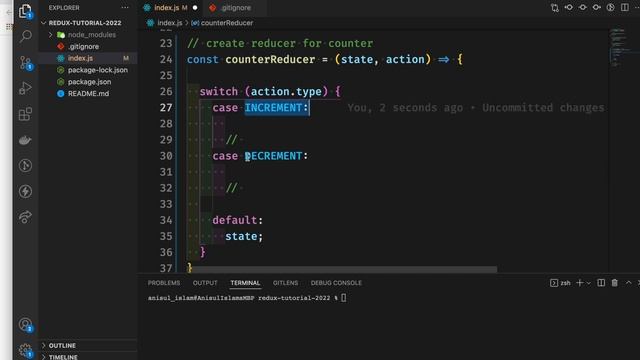Go to previous change icon in editor toolbar
The height and width of the screenshot is (360, 640).
pos(569,7)
